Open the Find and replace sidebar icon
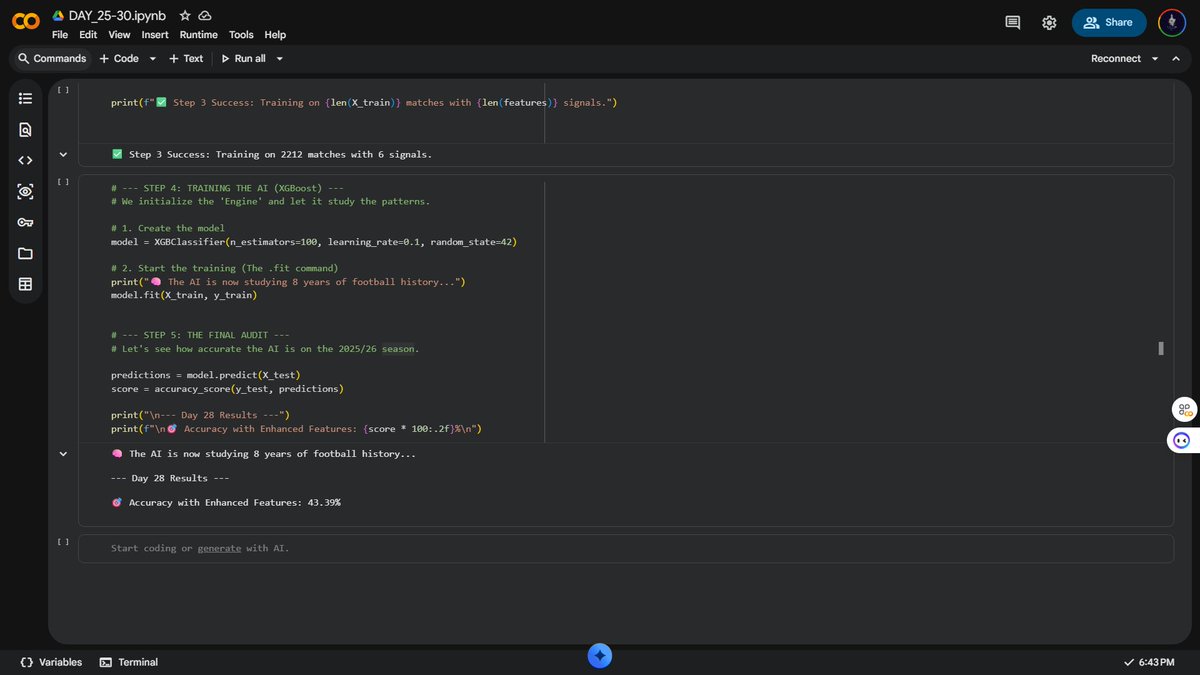The image size is (1200, 675). [x=25, y=129]
